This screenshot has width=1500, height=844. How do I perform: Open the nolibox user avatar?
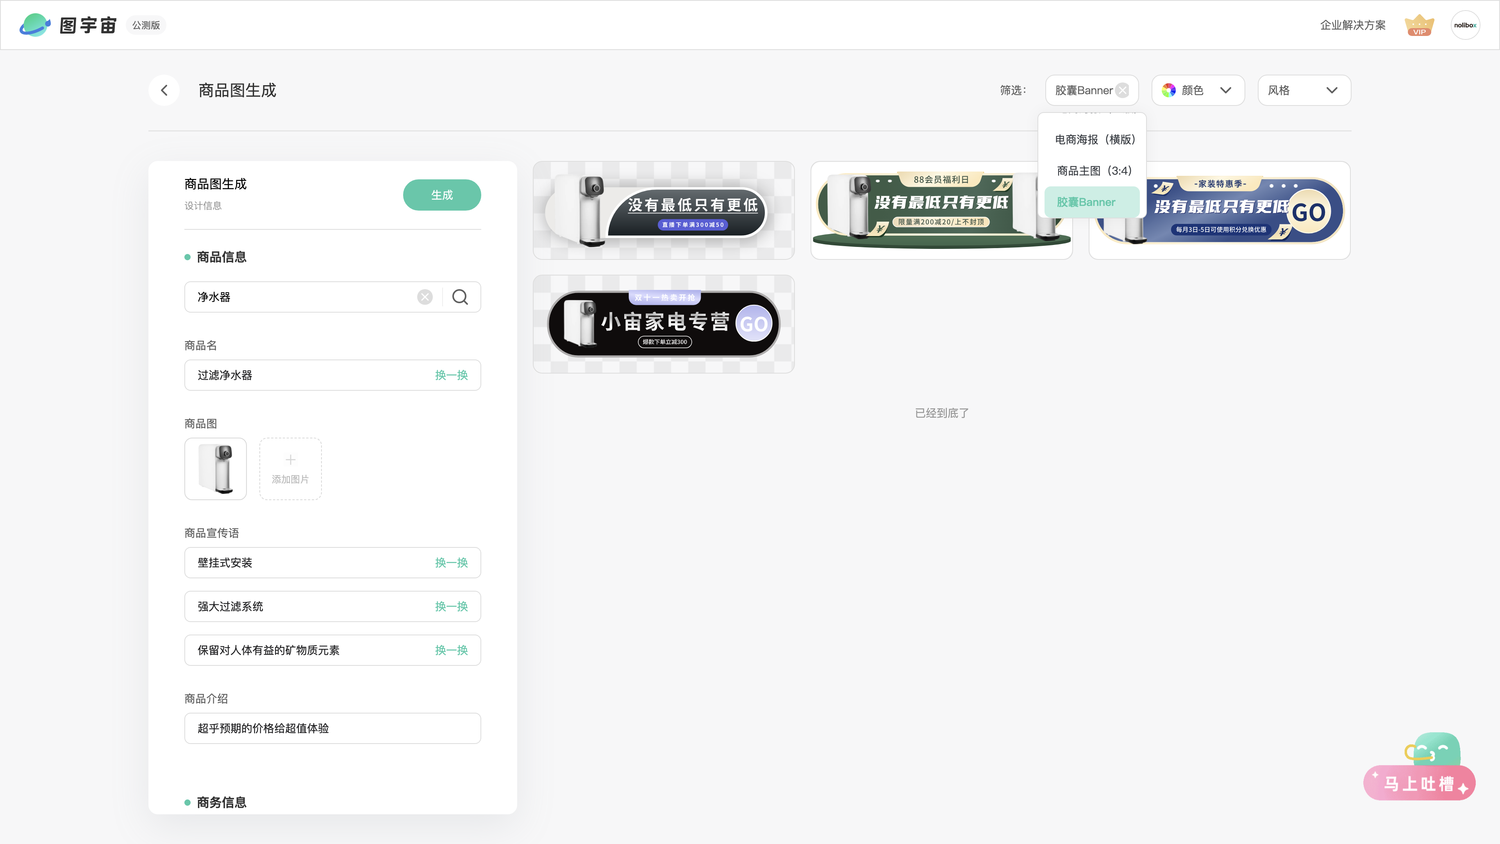(1465, 25)
